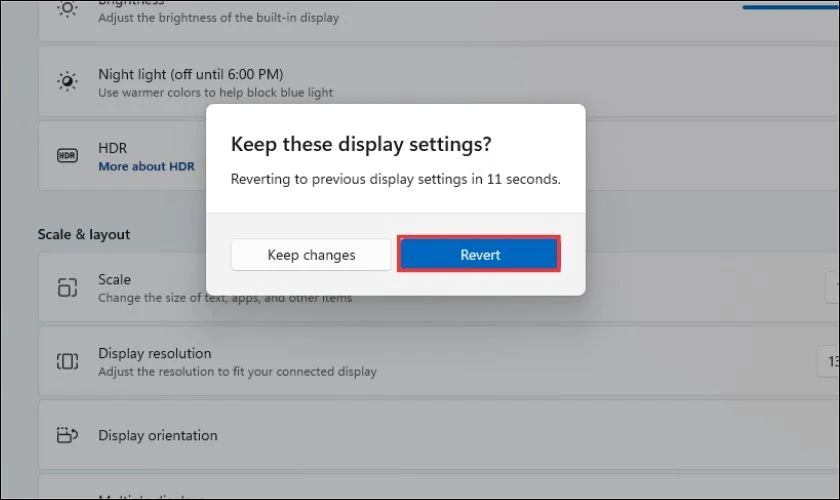Viewport: 840px width, 500px height.
Task: Click the HDR badge icon
Action: [x=67, y=156]
